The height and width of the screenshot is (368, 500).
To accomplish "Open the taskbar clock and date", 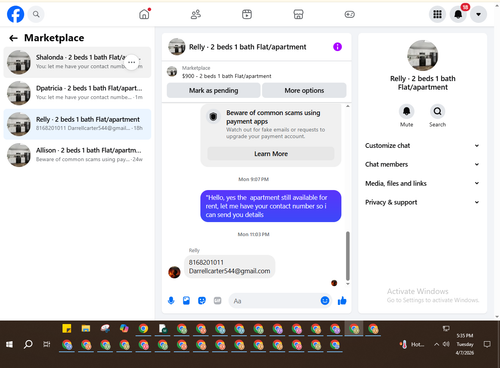I will [x=465, y=344].
